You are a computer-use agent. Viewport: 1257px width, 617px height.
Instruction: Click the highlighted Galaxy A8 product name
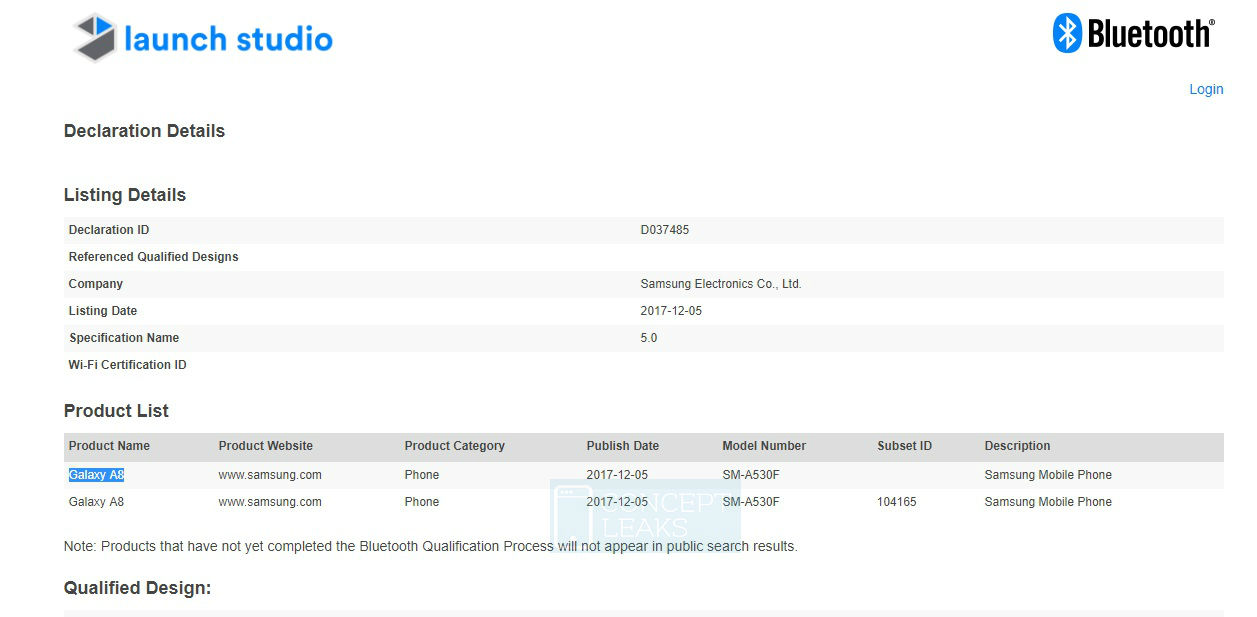pos(96,475)
